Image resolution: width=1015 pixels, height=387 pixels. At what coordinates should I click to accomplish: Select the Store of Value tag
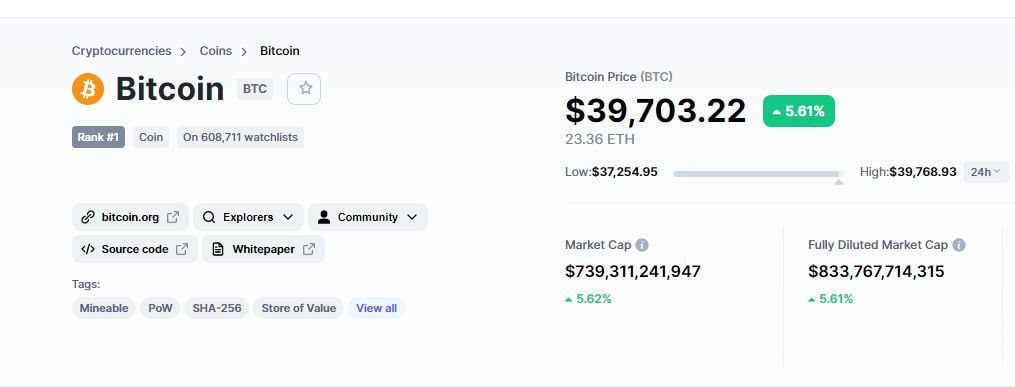[x=298, y=308]
